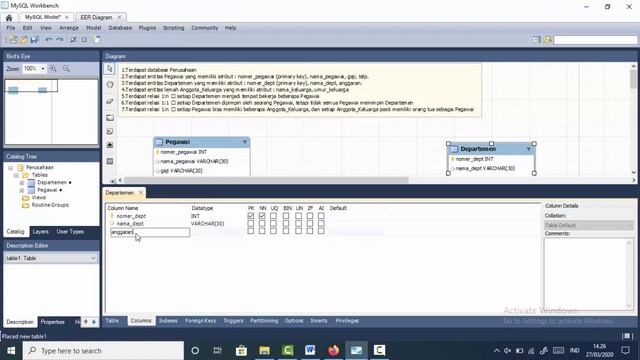
Task: Check AI for nomer_dept column
Action: 321,216
